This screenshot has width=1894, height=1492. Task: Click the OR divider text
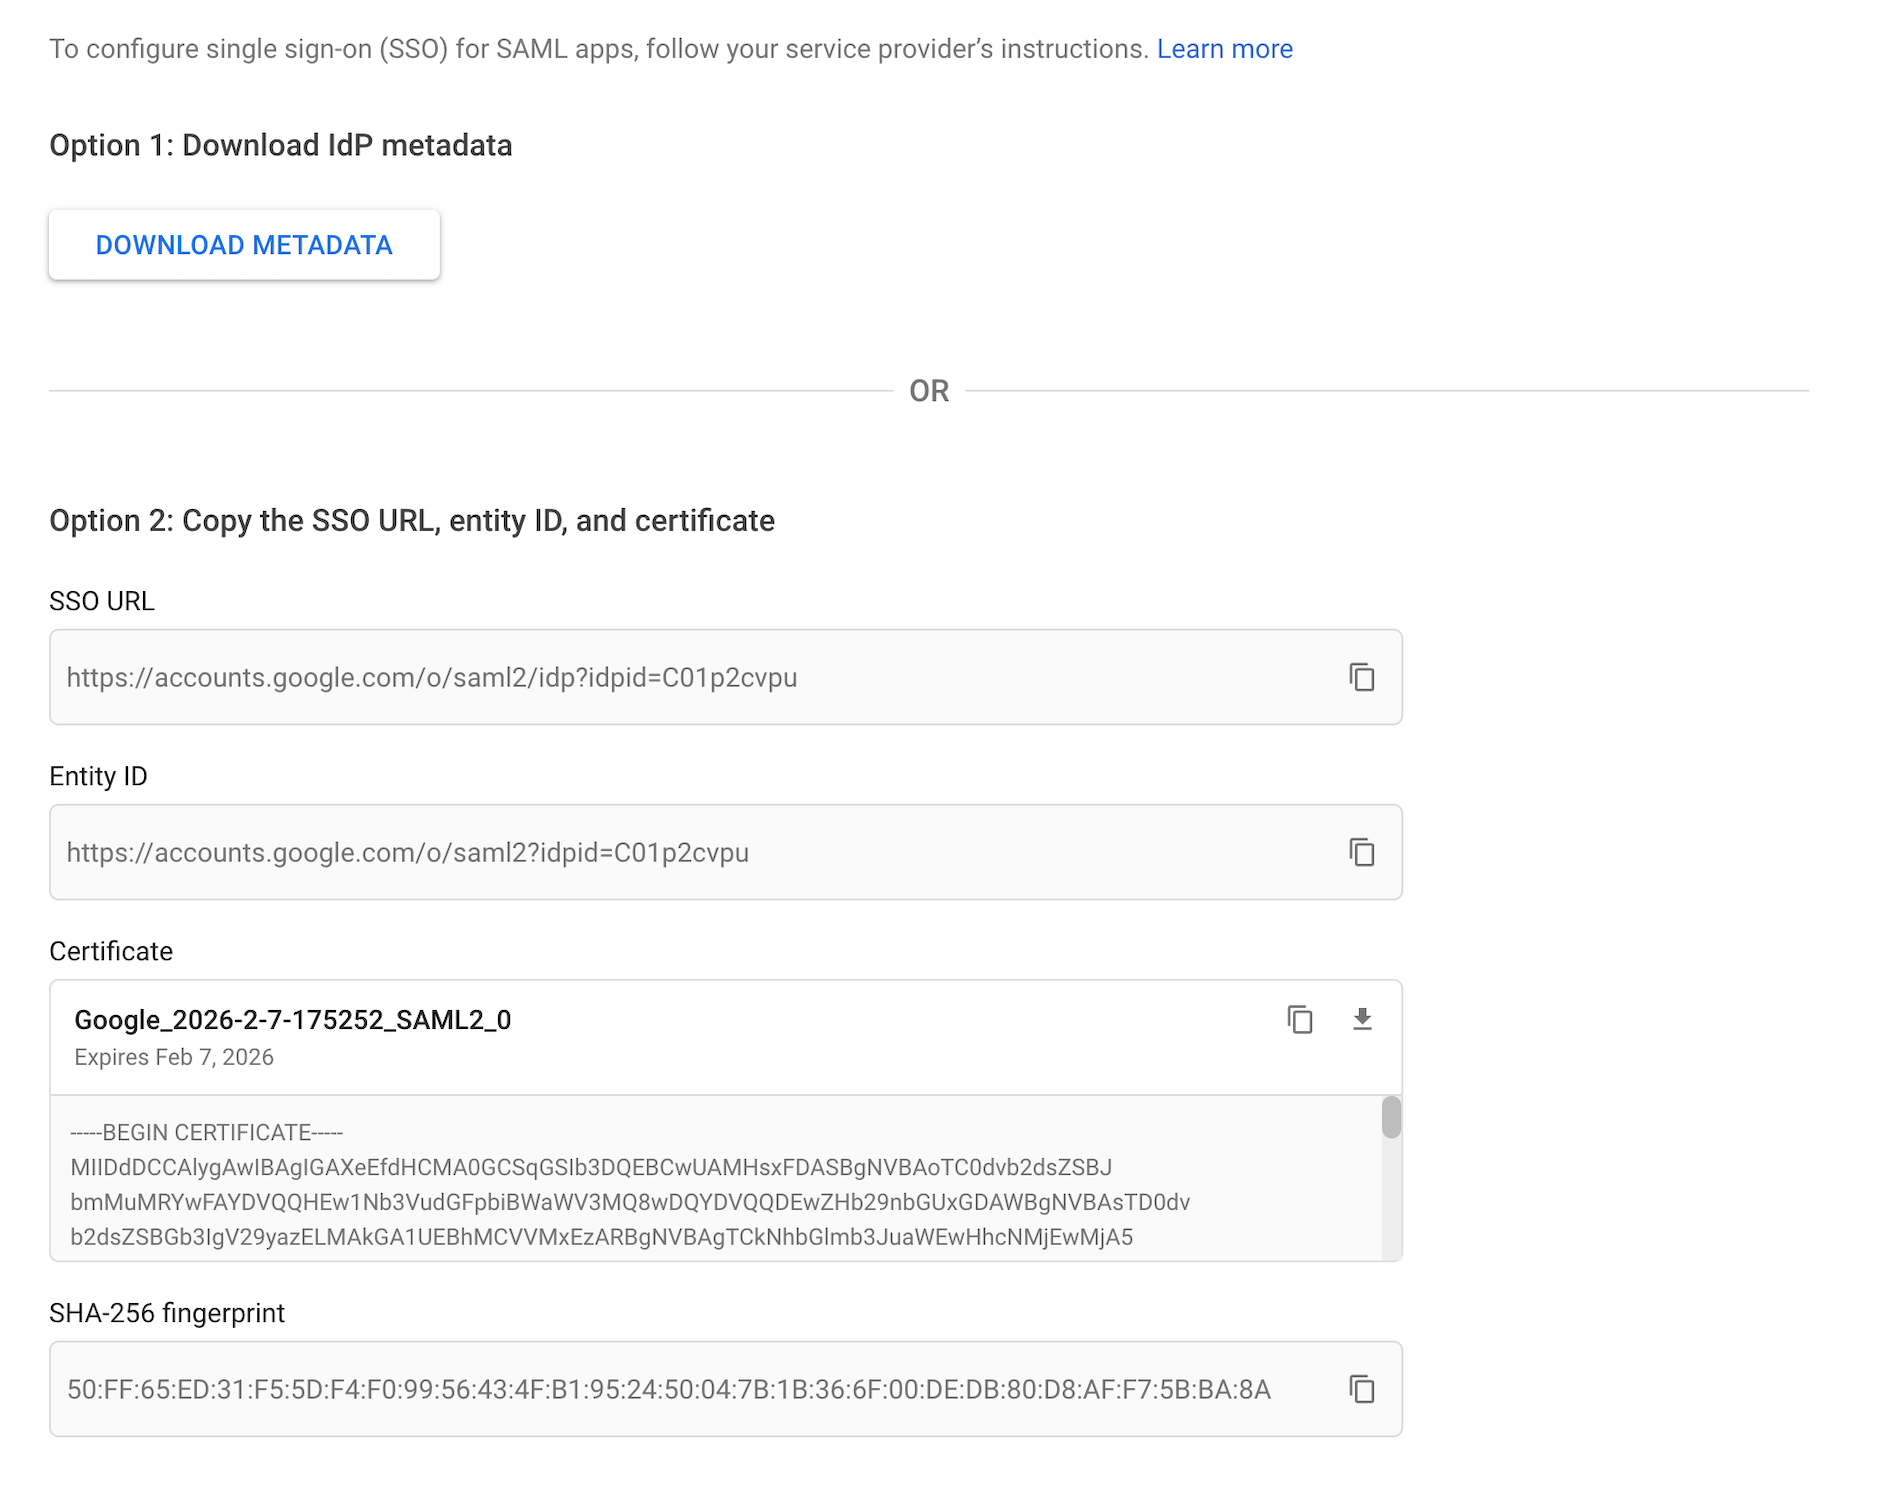pos(929,391)
